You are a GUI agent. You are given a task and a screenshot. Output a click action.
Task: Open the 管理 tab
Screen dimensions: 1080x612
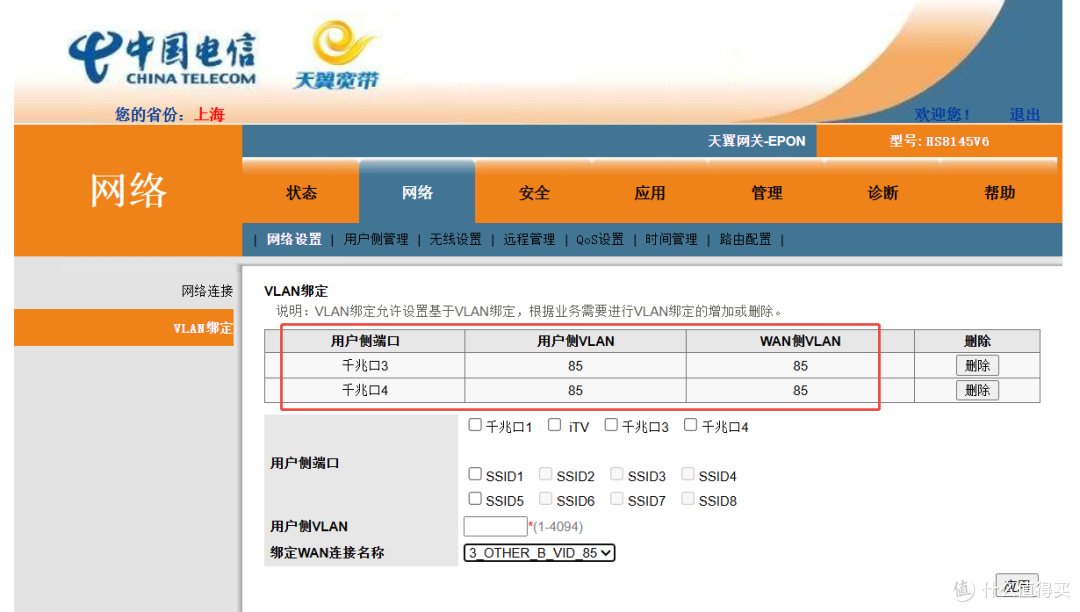point(767,193)
